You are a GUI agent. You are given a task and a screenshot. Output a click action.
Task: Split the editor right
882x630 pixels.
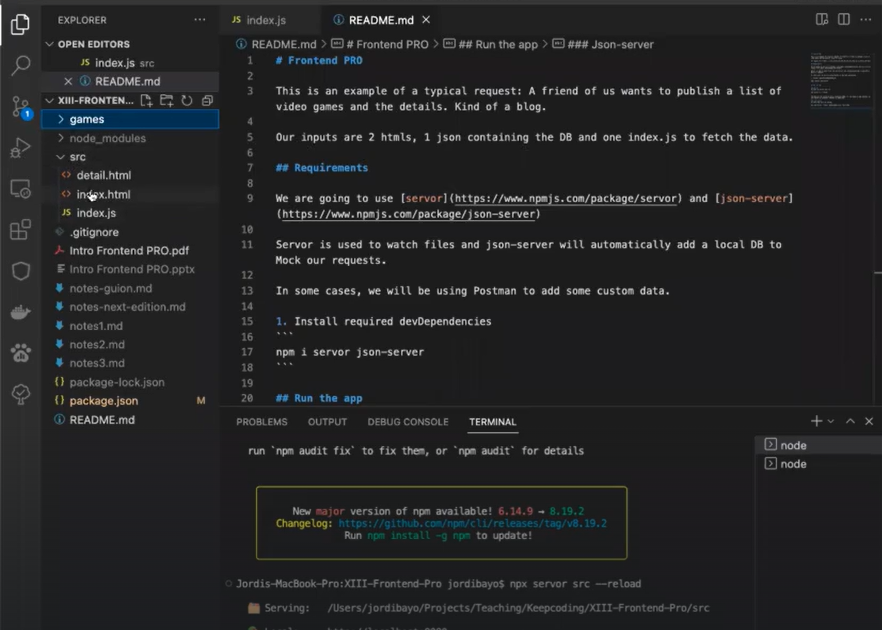pos(844,20)
